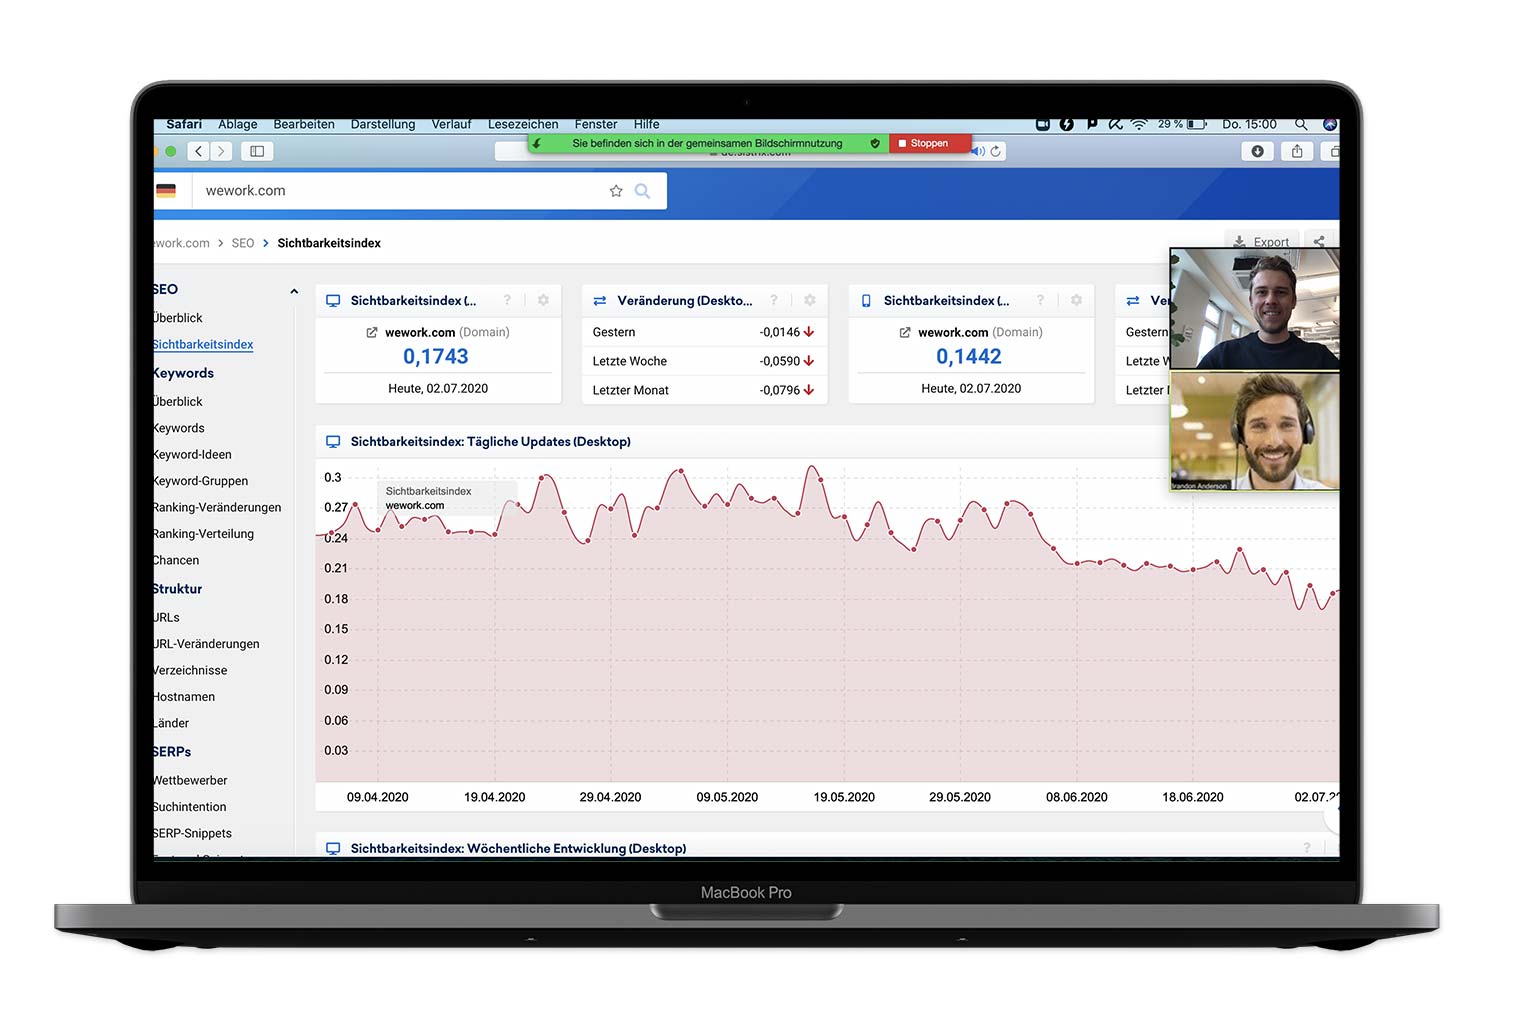The image size is (1525, 1024).
Task: Click the mobile visibility value 0,1442
Action: [969, 356]
